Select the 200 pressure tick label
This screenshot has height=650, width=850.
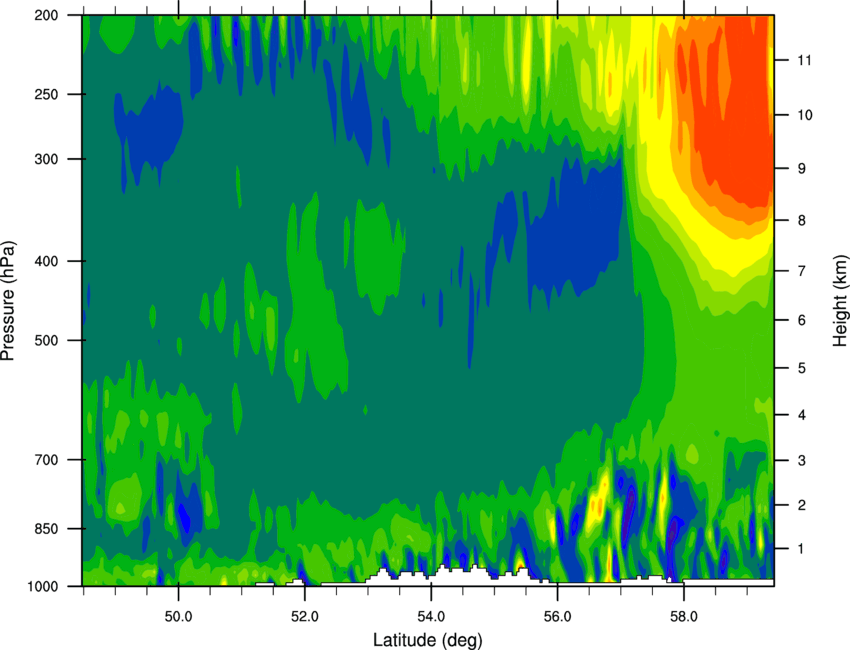point(46,15)
